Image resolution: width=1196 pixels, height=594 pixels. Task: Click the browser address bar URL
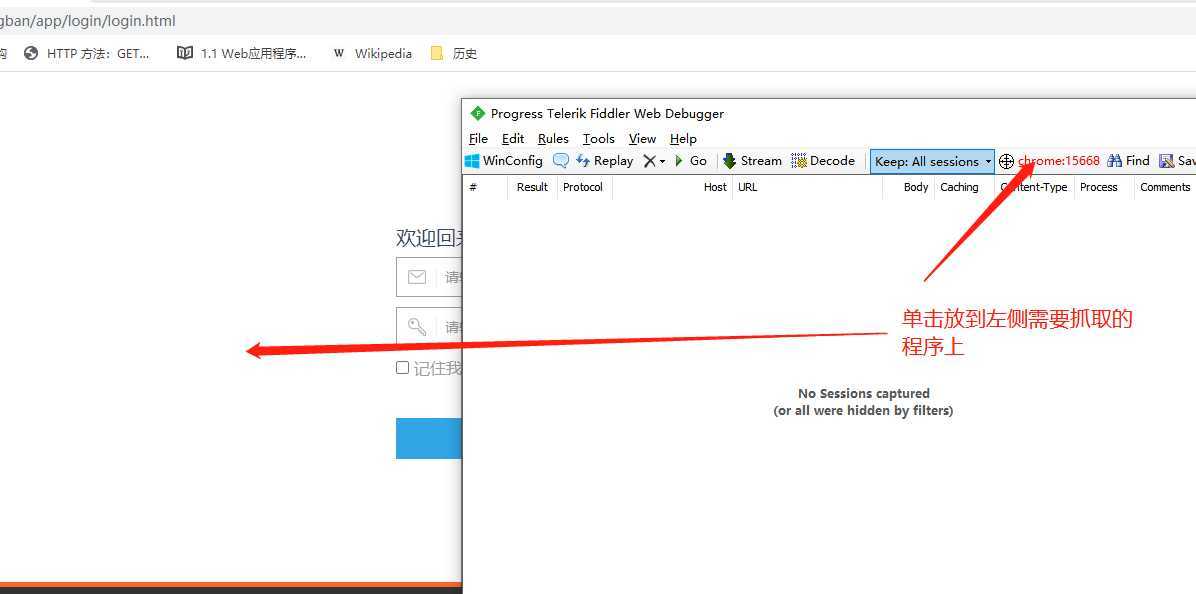point(88,21)
